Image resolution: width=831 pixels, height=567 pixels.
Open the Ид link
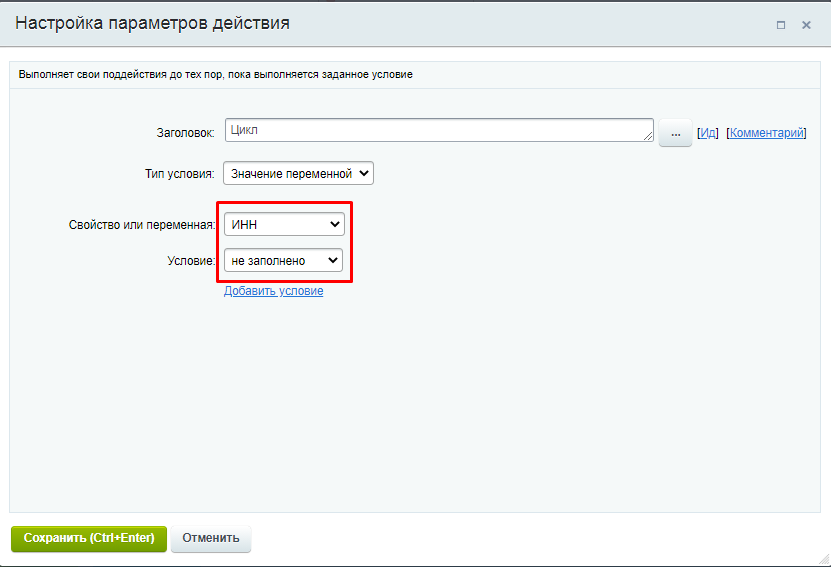708,133
